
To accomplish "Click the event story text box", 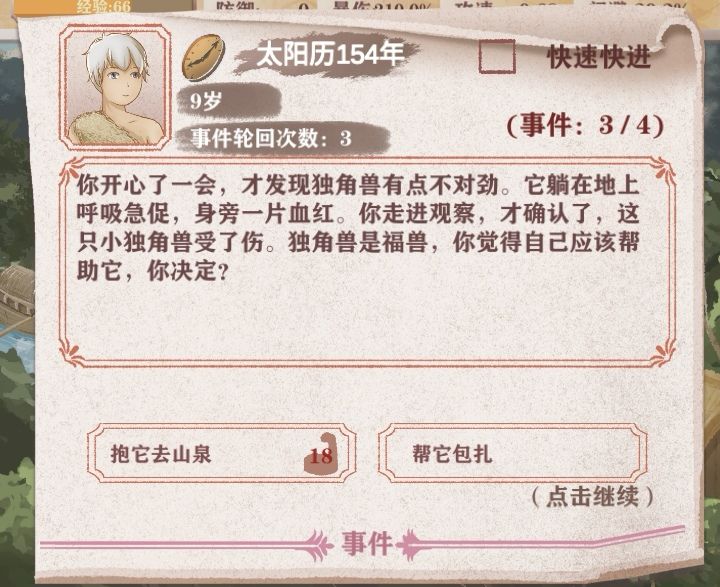I will [367, 262].
